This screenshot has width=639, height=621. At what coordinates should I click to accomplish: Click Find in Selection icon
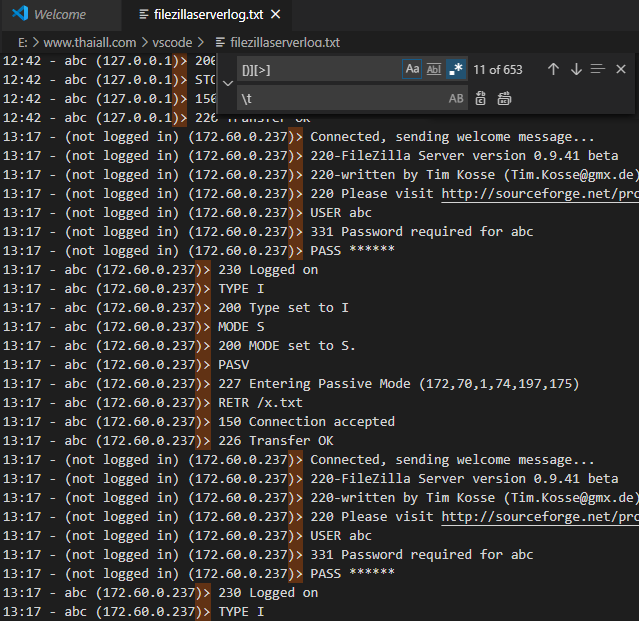click(598, 69)
